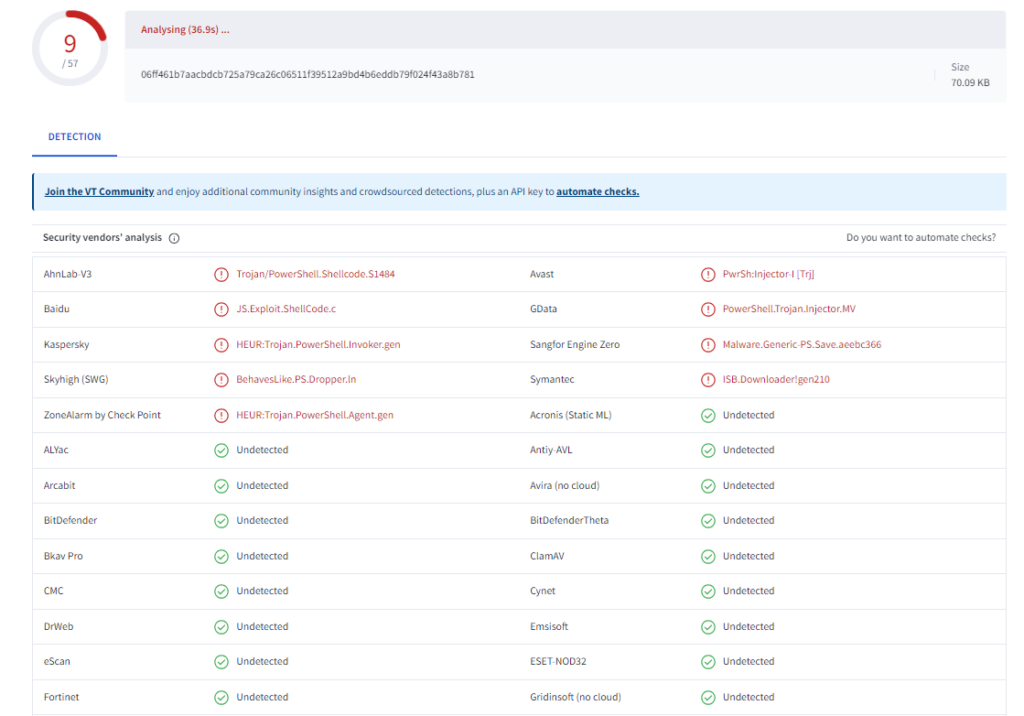Click the warning icon next to Kaspersky detection
The image size is (1024, 716).
point(221,345)
